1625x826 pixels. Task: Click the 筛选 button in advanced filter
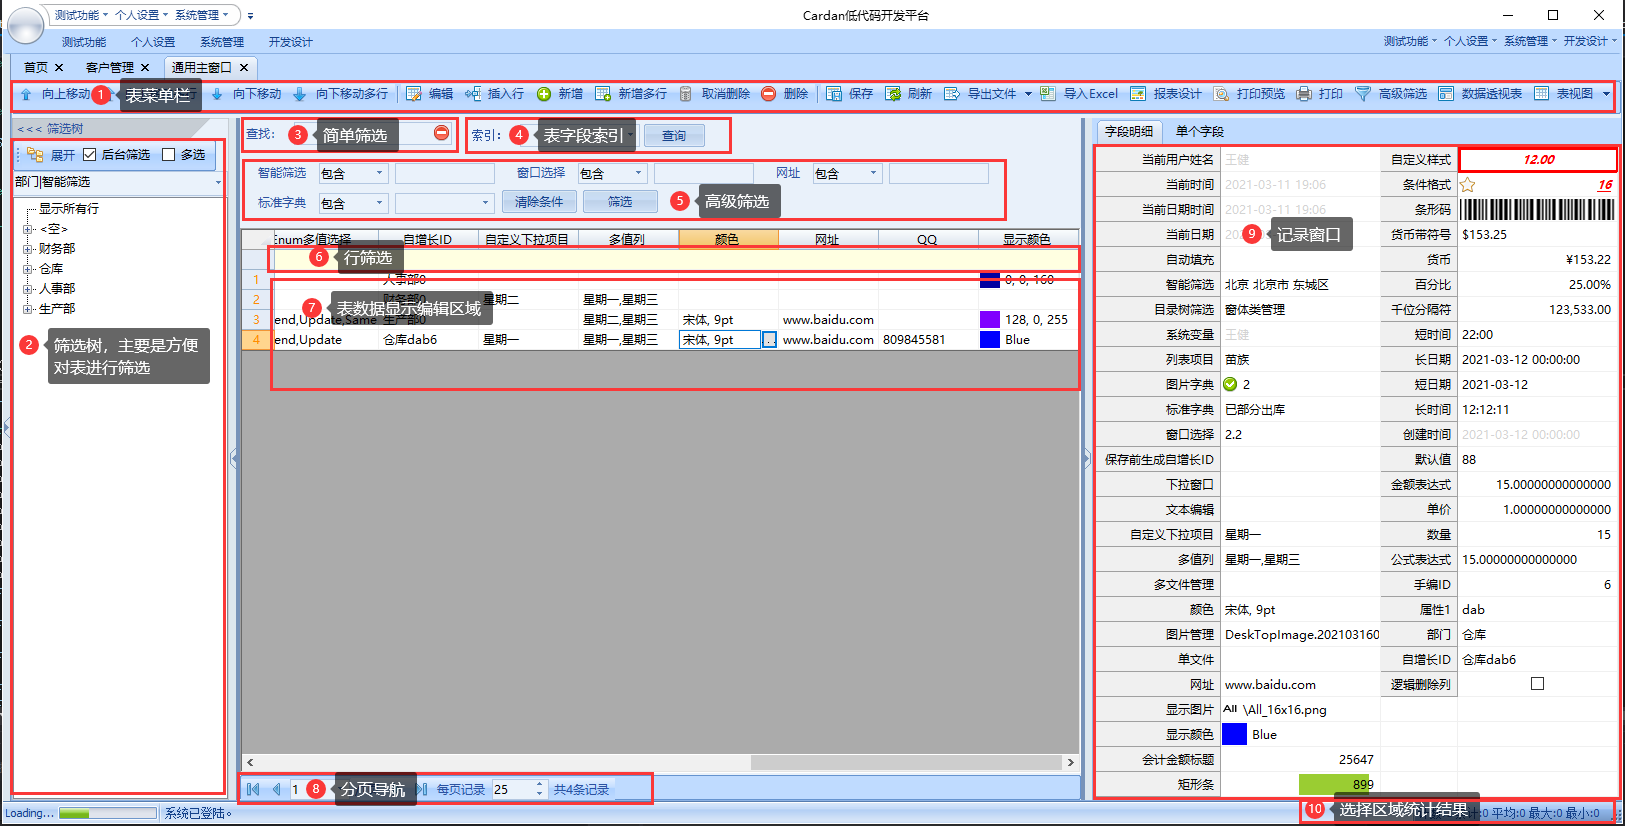pyautogui.click(x=620, y=202)
